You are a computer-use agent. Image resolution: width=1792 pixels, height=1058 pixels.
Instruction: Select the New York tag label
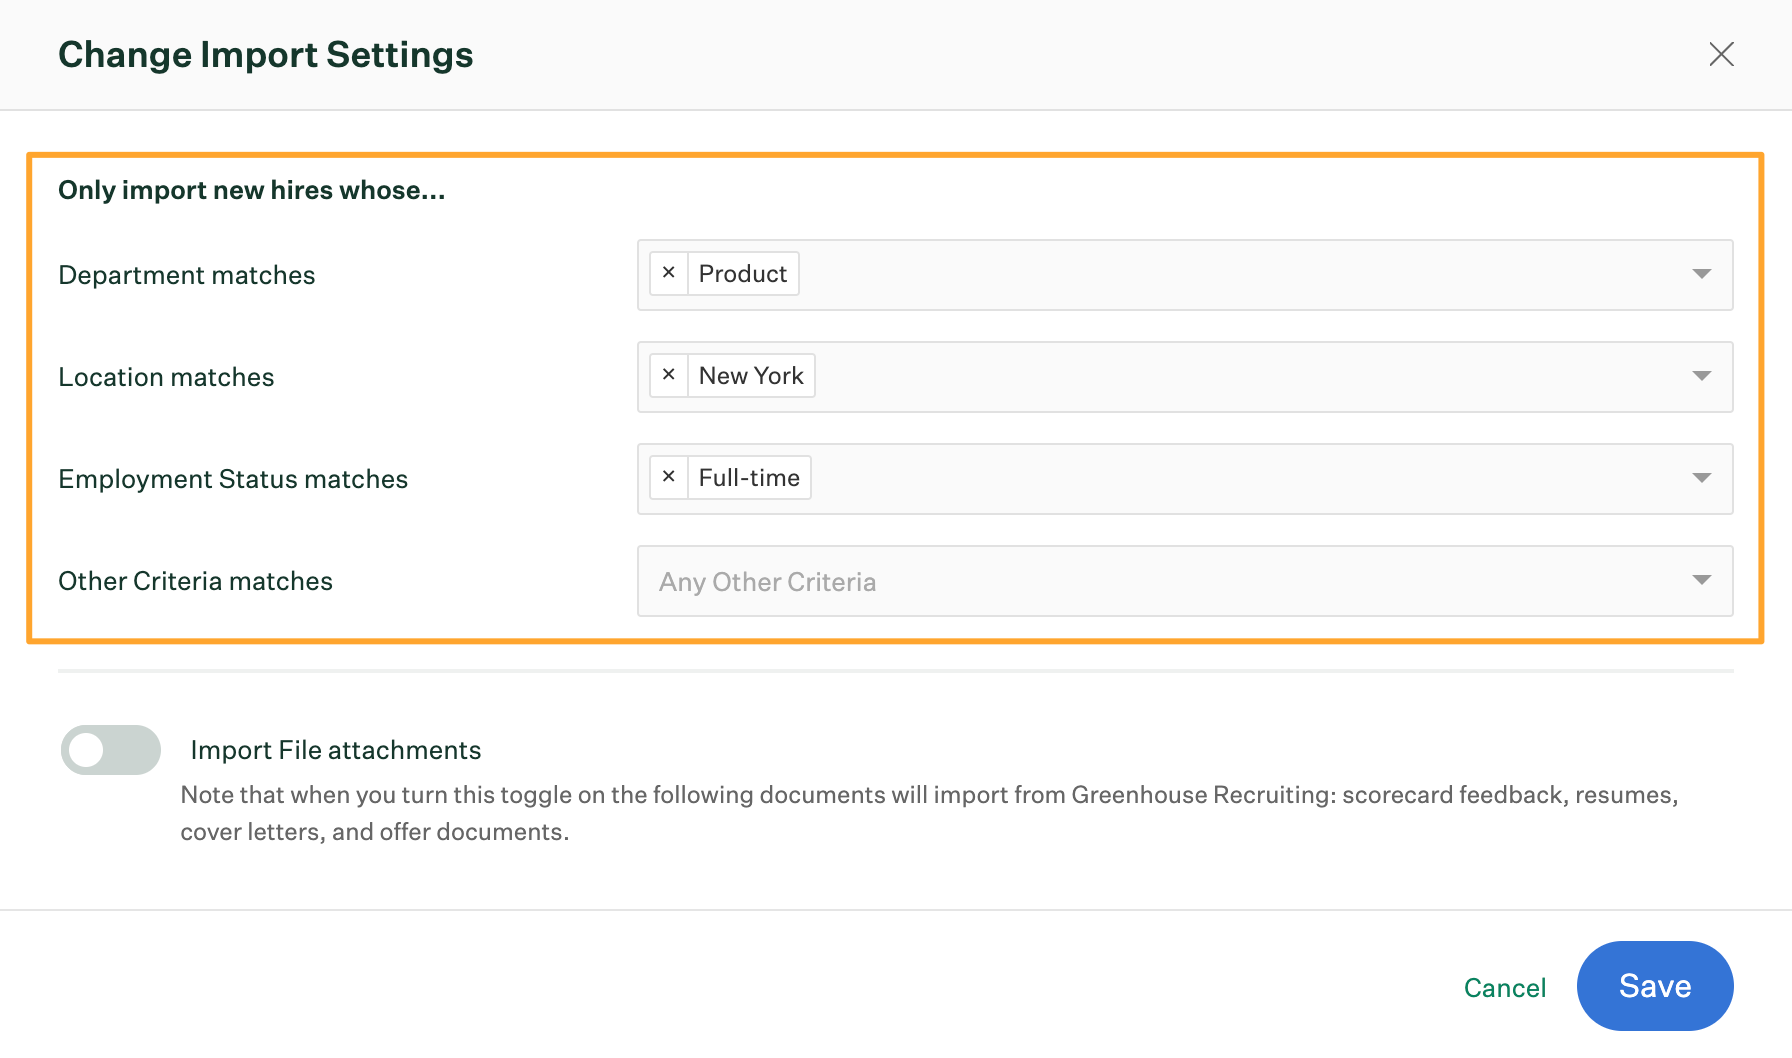tap(751, 375)
